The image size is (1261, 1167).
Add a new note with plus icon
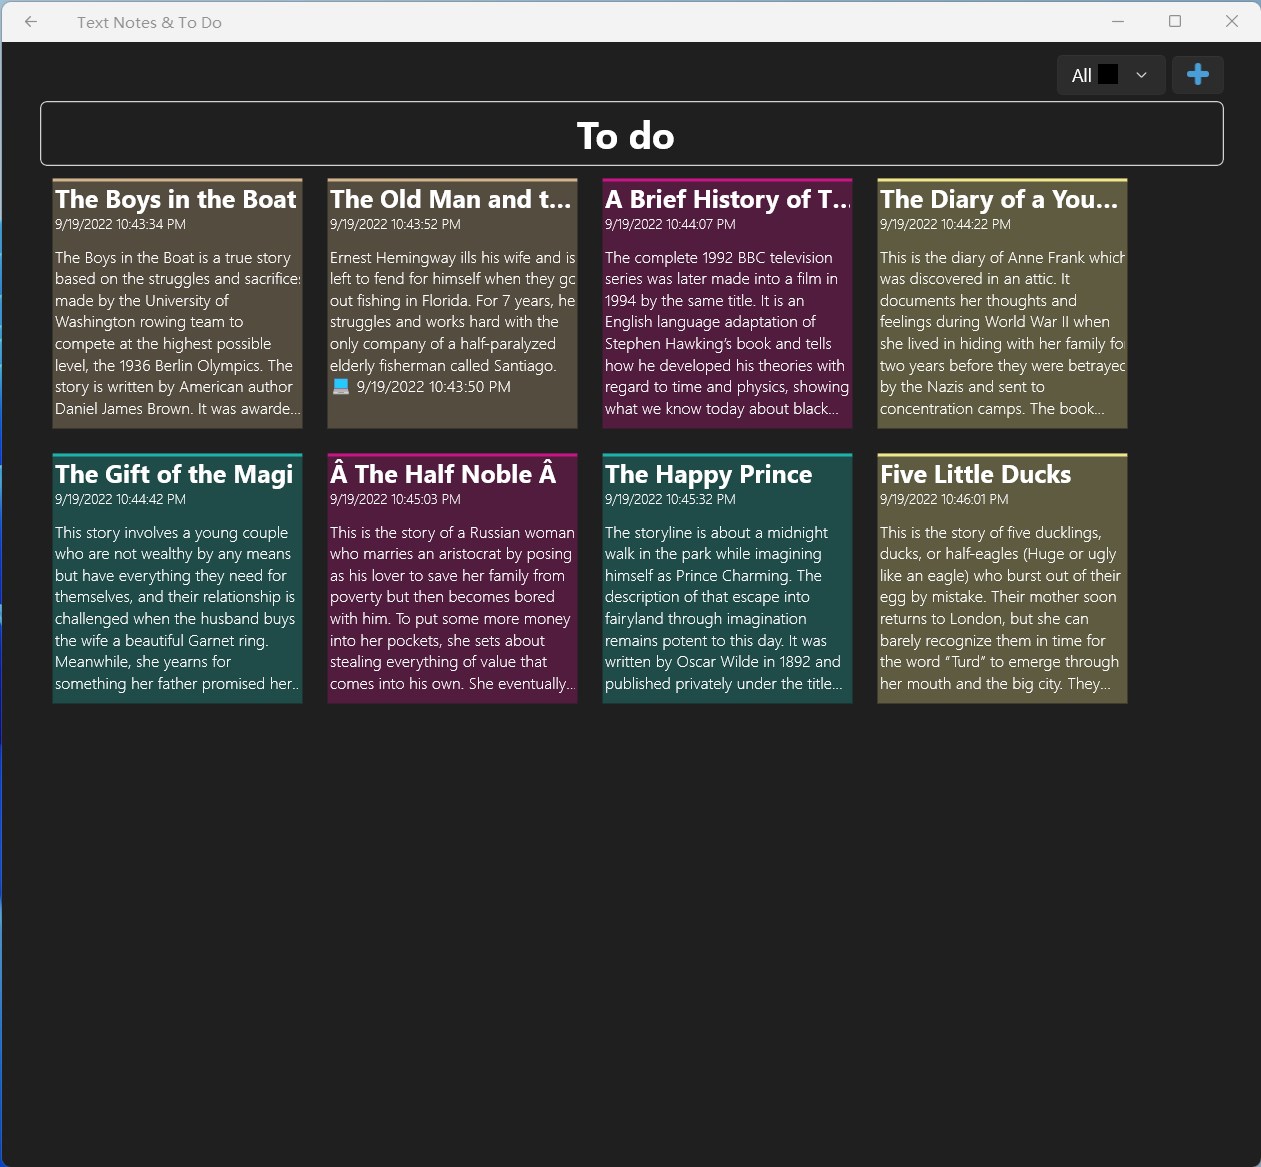[1197, 75]
